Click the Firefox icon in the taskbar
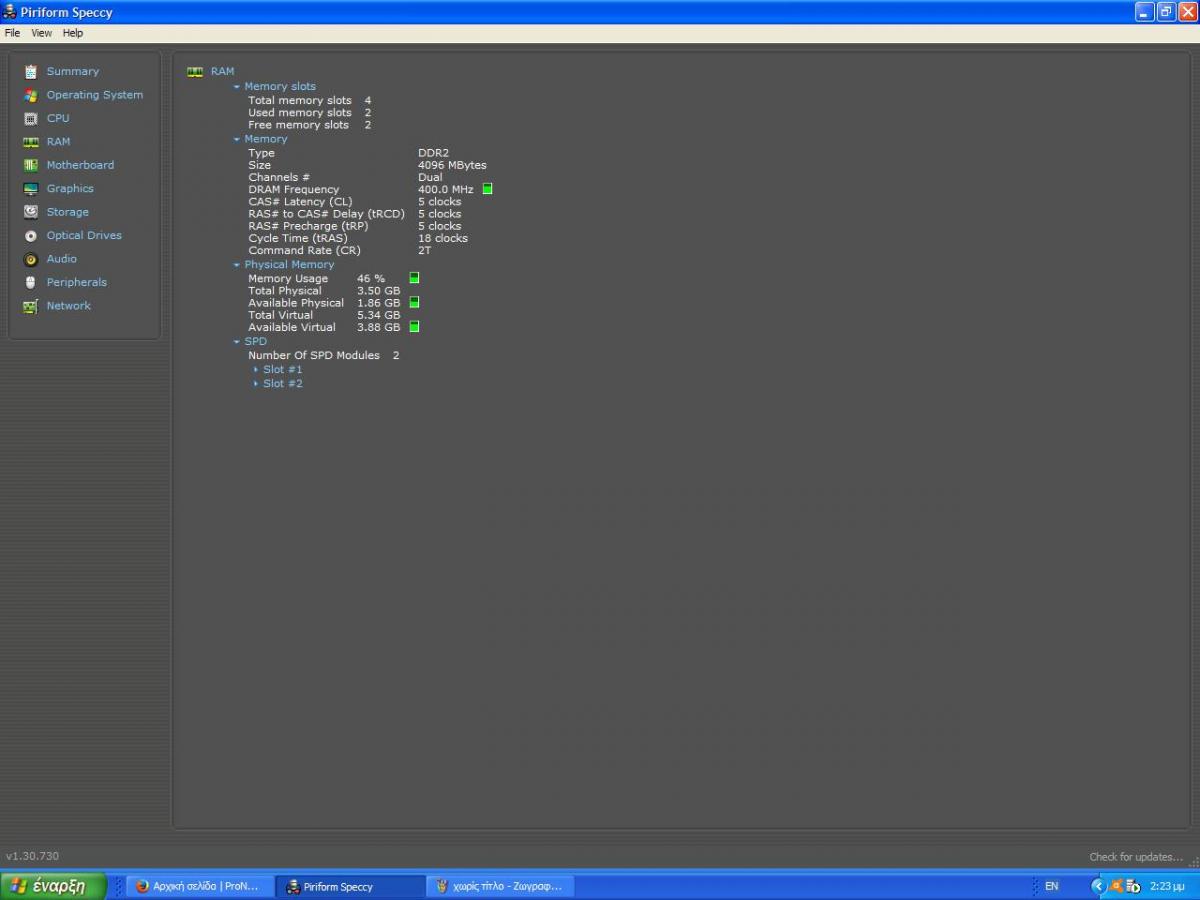Screen dimensions: 1200x900 [142, 886]
